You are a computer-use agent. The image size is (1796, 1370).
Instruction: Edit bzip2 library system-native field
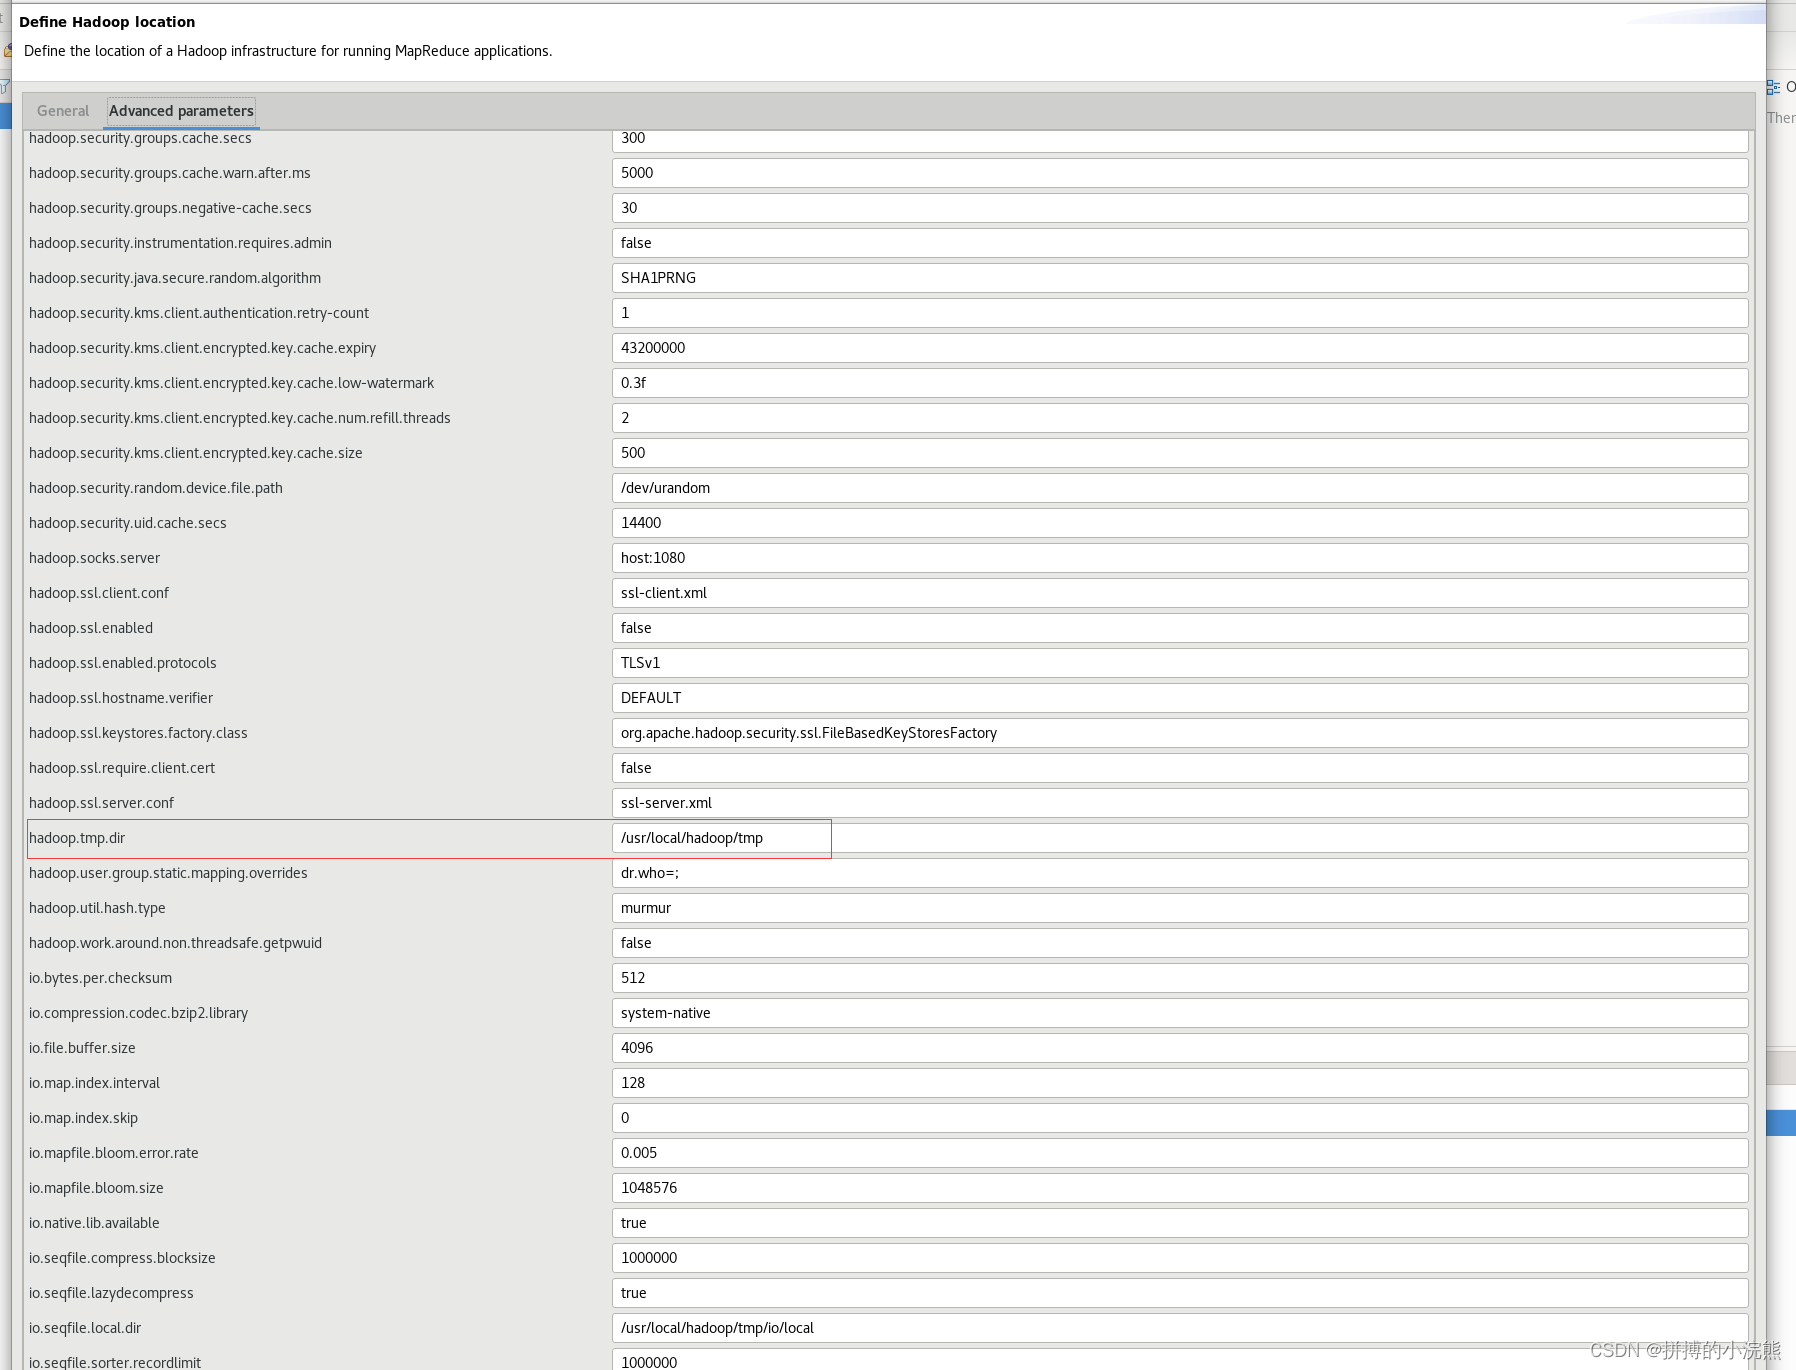tap(1180, 1013)
